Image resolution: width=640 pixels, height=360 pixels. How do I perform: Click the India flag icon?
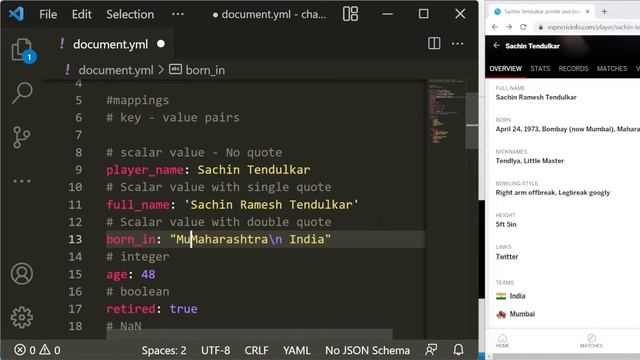tap(501, 296)
